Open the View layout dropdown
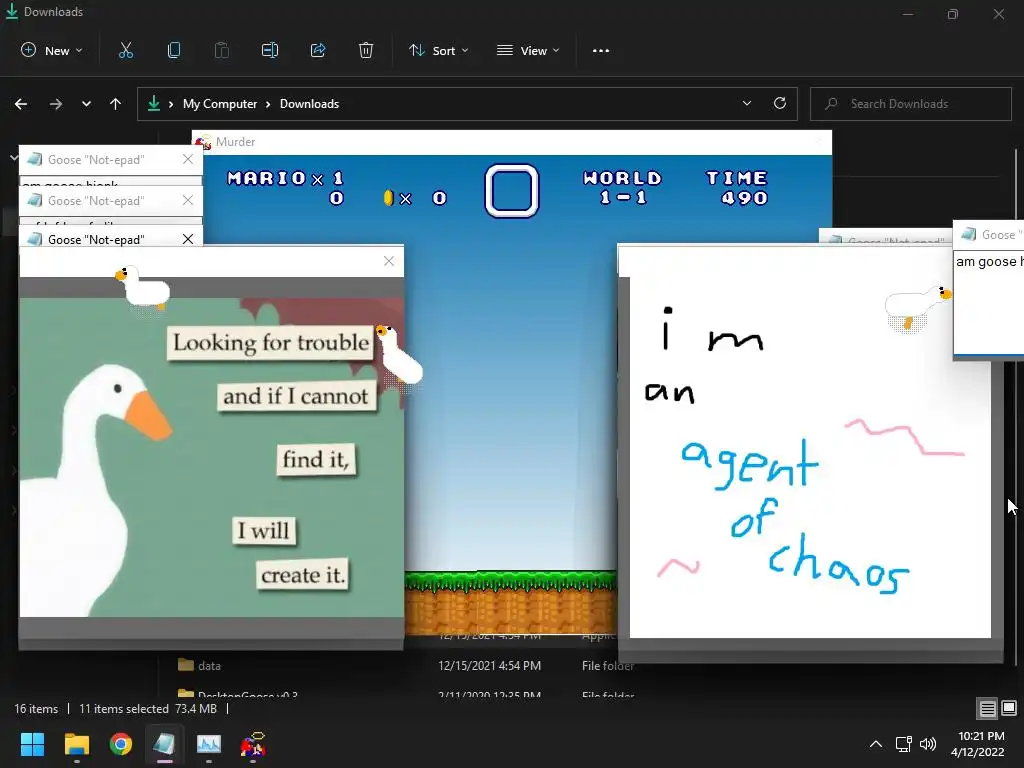This screenshot has width=1024, height=768. coord(528,50)
